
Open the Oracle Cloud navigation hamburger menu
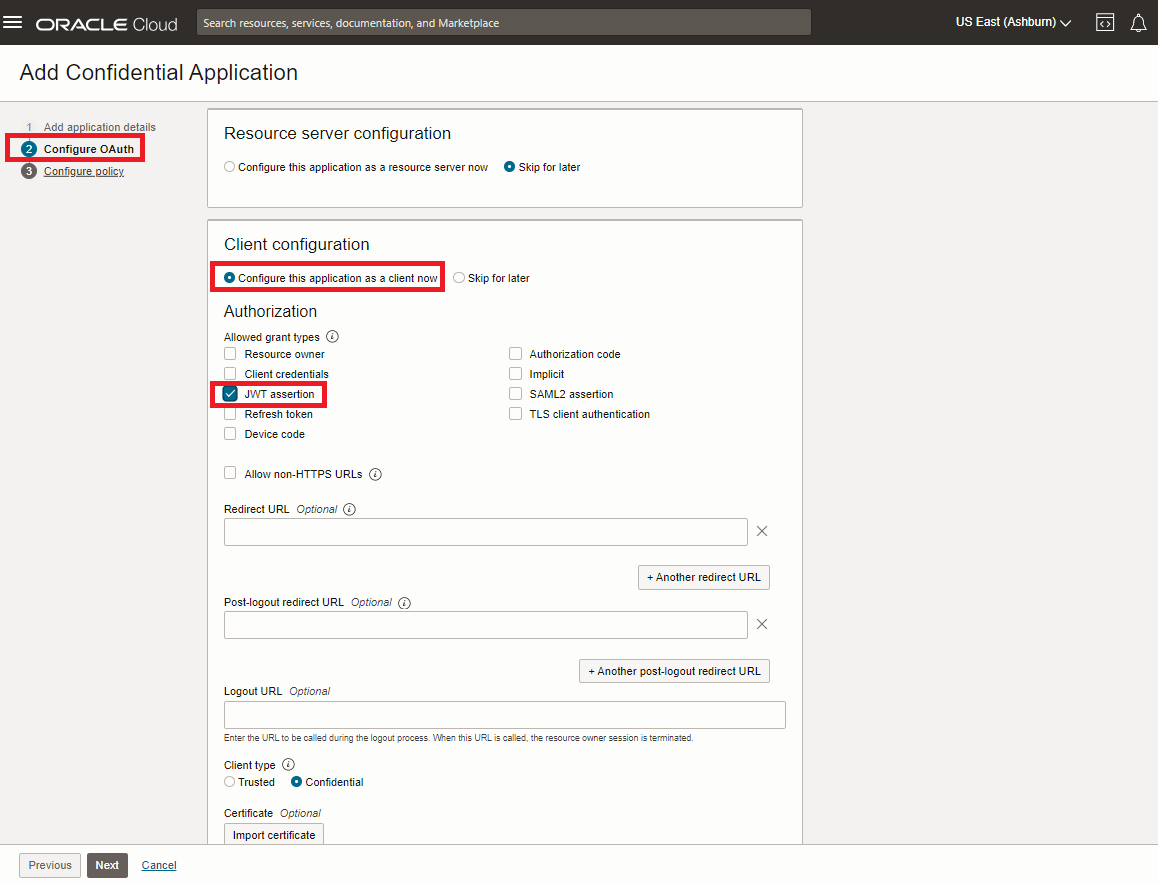click(x=13, y=21)
